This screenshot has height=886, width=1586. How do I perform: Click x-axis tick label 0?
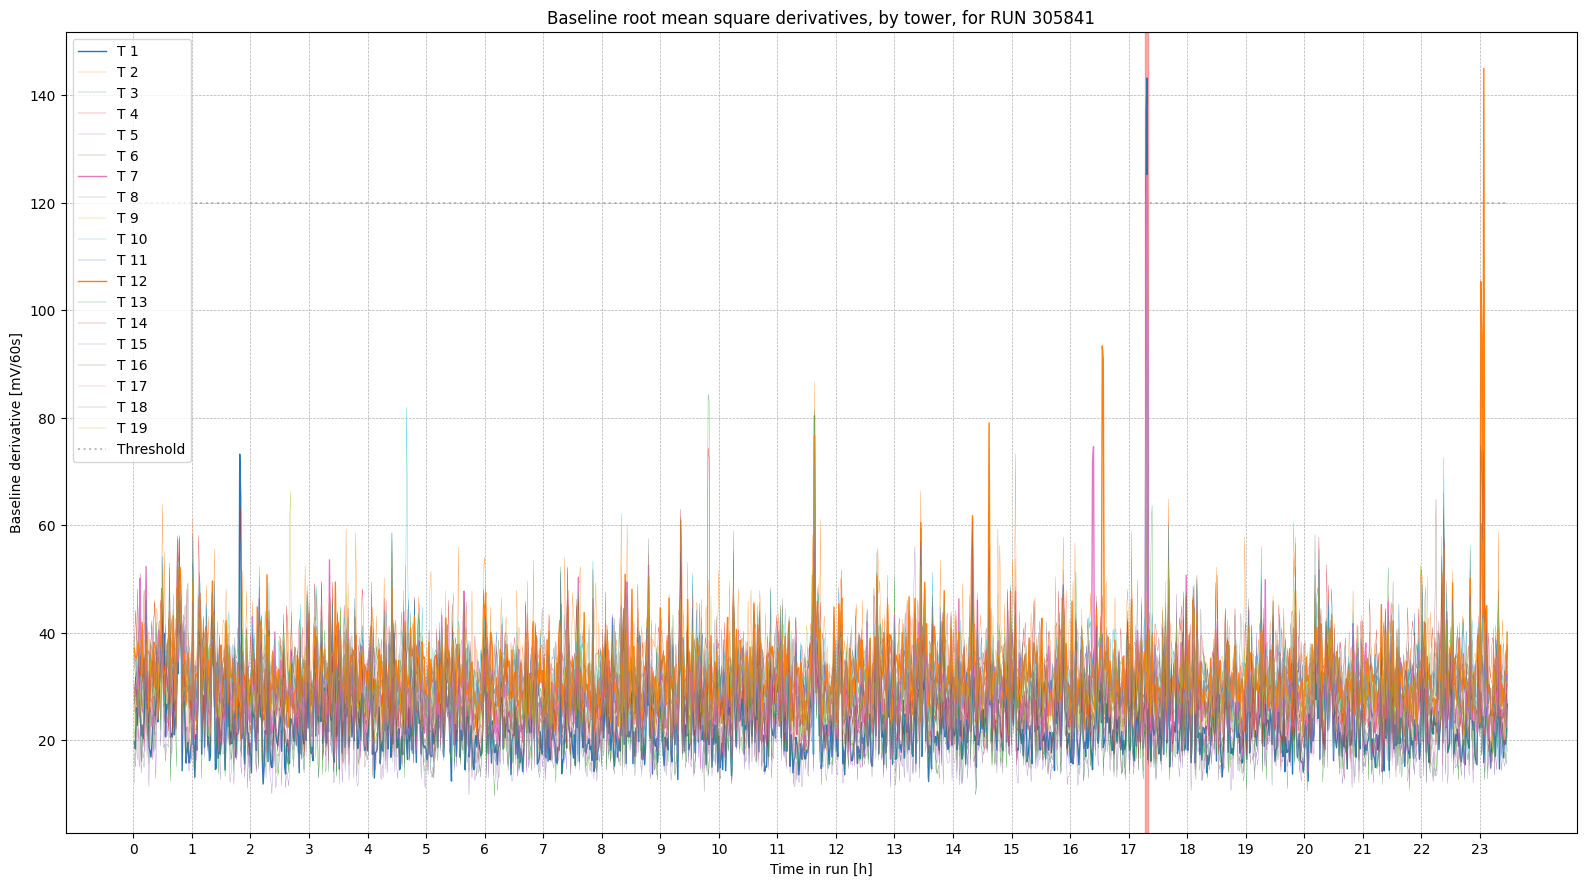coord(134,849)
